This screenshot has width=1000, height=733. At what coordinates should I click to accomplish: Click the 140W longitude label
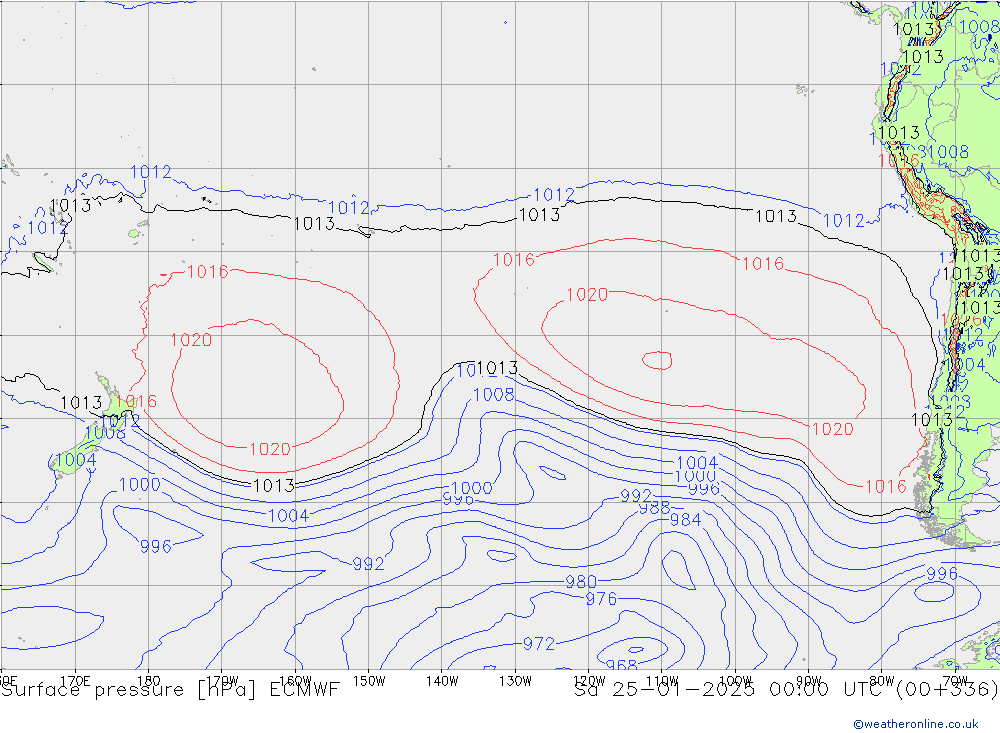442,681
